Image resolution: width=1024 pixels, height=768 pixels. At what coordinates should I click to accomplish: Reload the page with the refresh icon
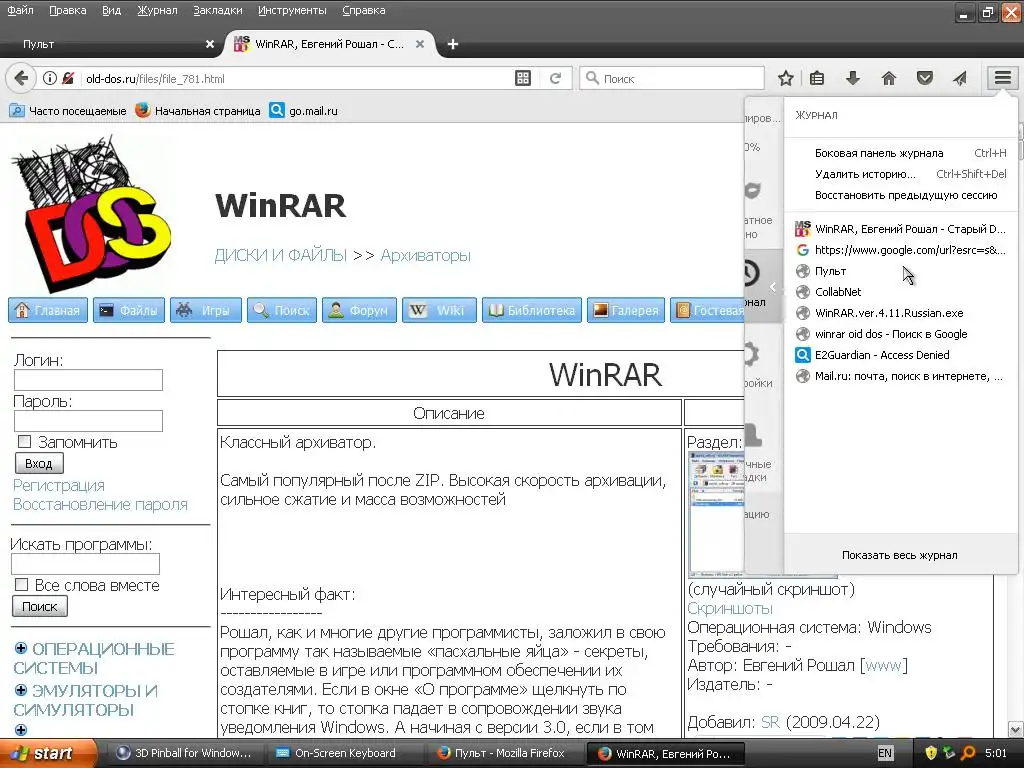pos(555,78)
